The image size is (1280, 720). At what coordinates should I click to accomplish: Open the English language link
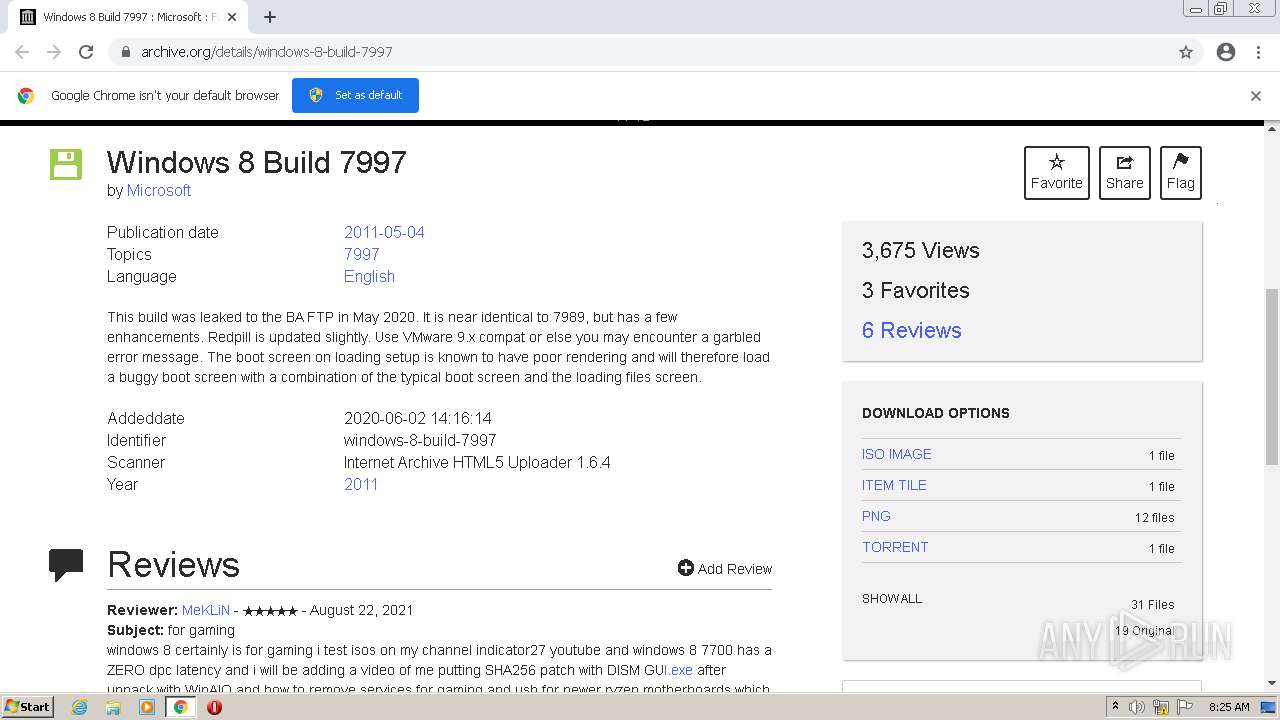point(369,276)
